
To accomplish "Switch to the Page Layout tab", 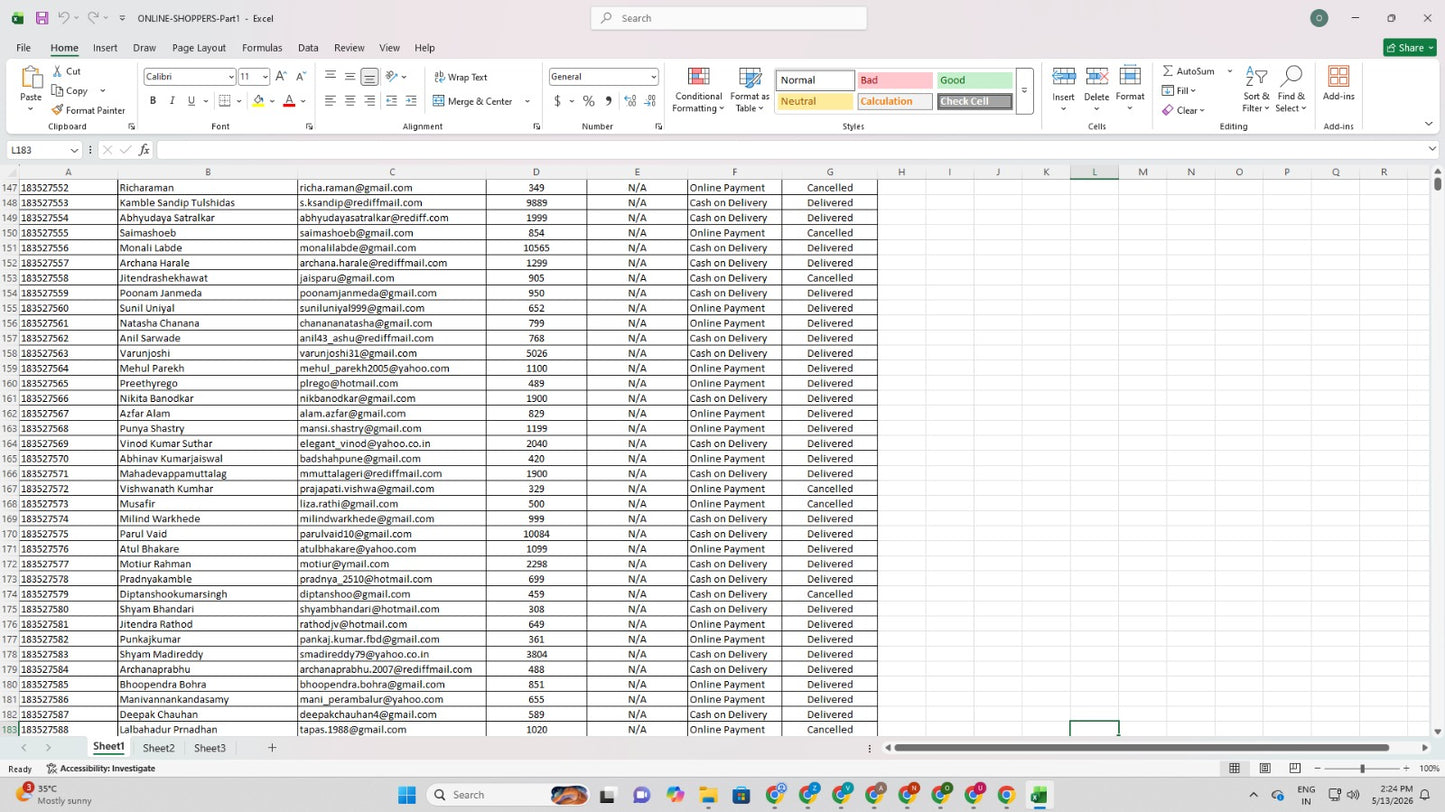I will [199, 48].
